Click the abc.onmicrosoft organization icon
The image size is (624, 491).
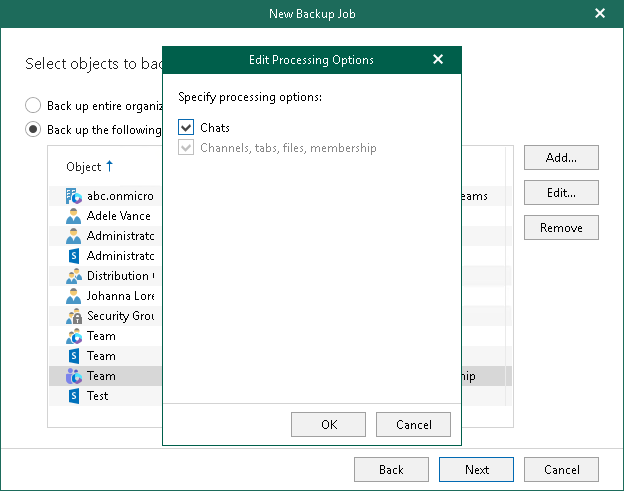click(73, 196)
